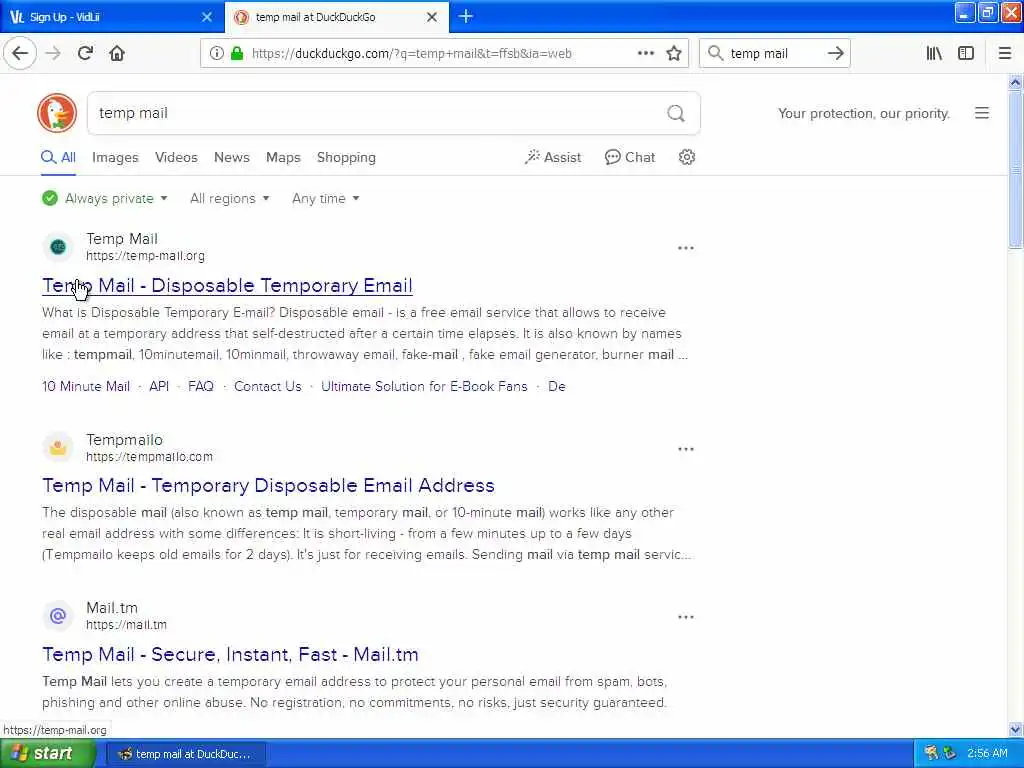
Task: Focus the Firefox search box with temp mail
Action: [774, 54]
